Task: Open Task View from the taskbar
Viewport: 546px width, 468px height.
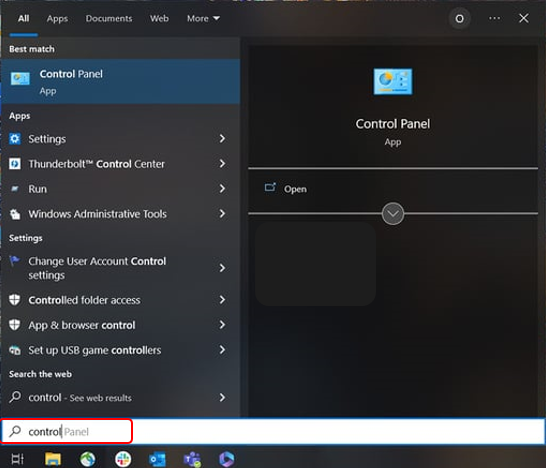Action: click(x=17, y=459)
